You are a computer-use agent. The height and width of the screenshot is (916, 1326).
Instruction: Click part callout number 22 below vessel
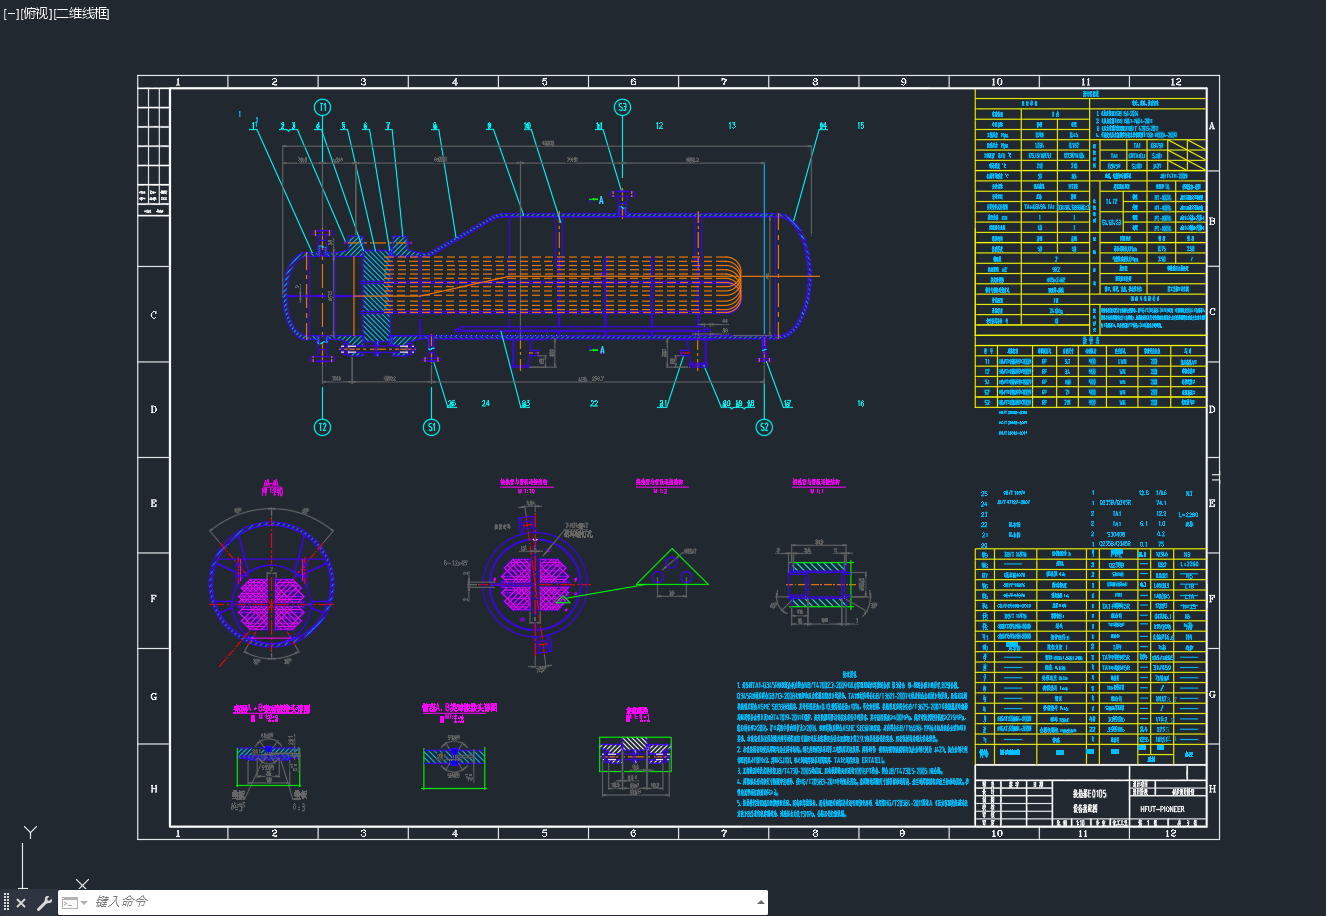pyautogui.click(x=594, y=404)
